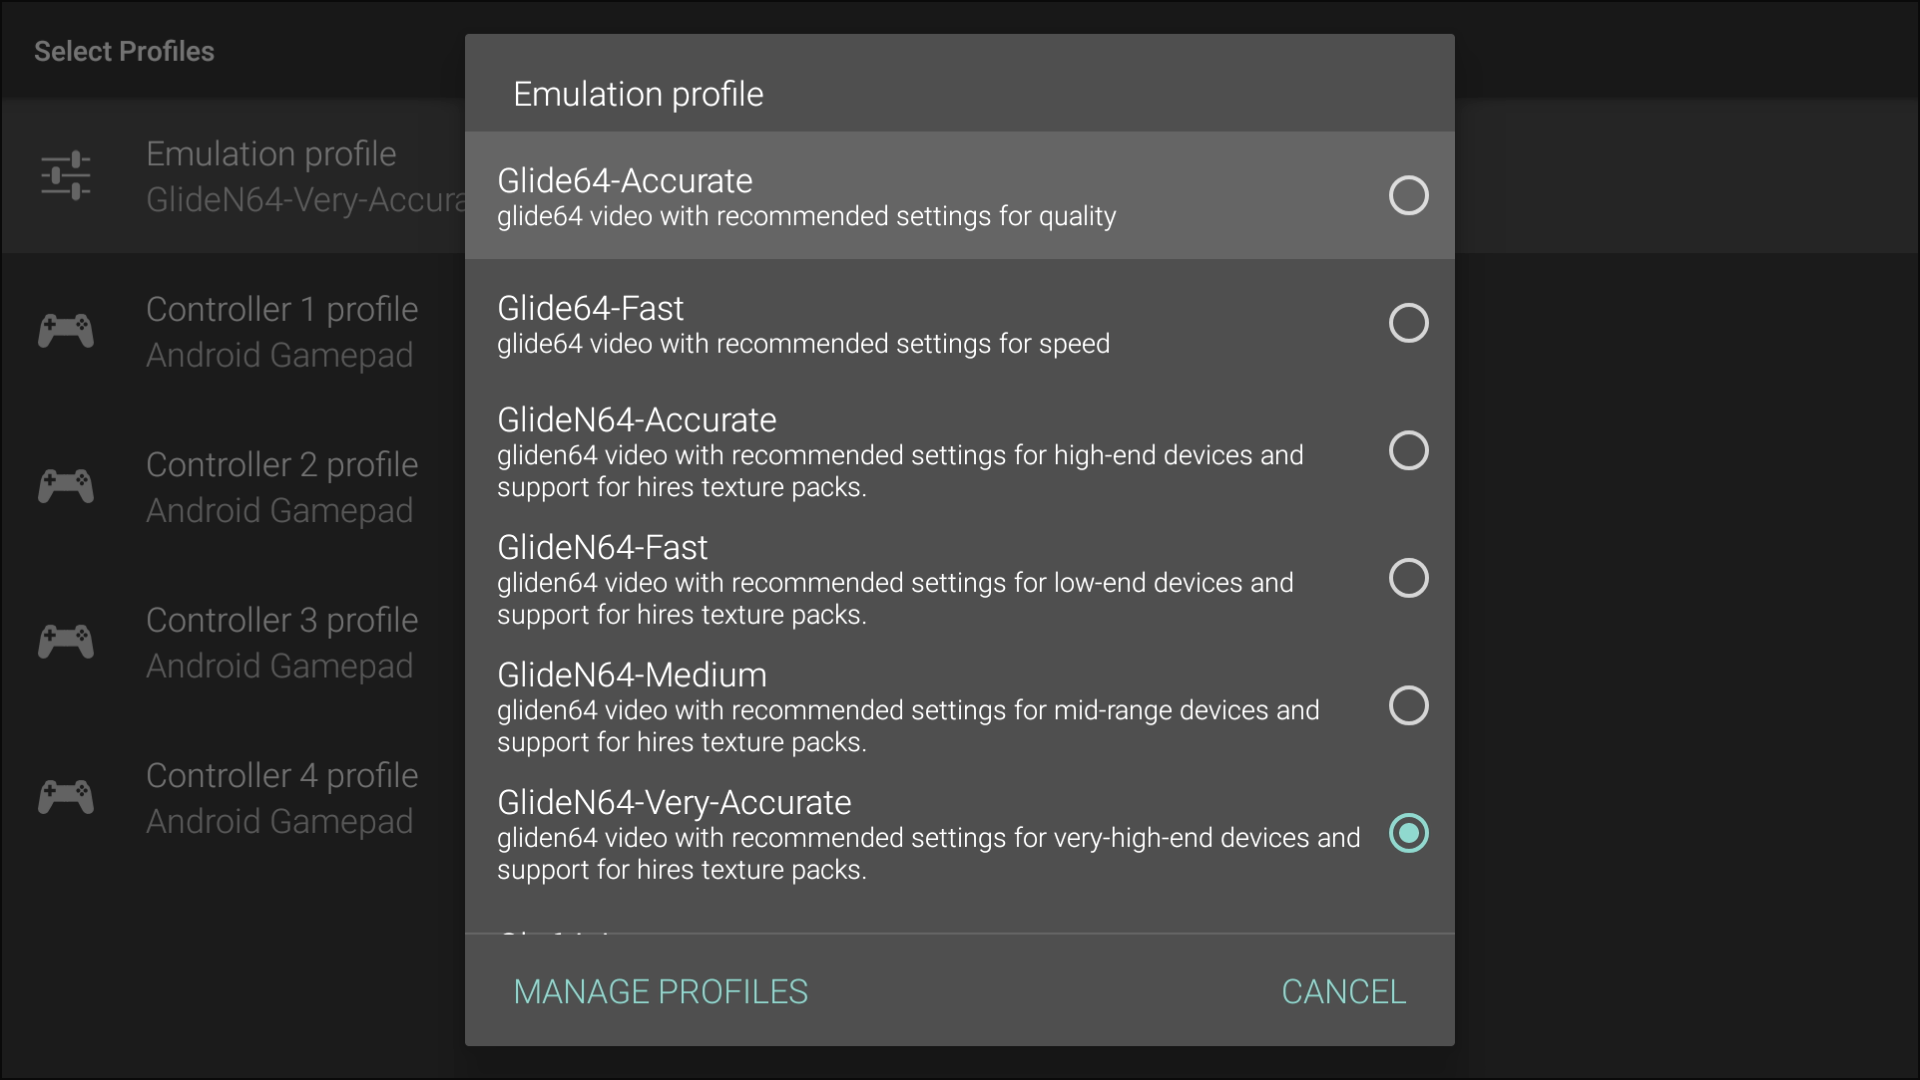The width and height of the screenshot is (1920, 1080).
Task: Click the emulation profile sliders icon
Action: [x=66, y=176]
